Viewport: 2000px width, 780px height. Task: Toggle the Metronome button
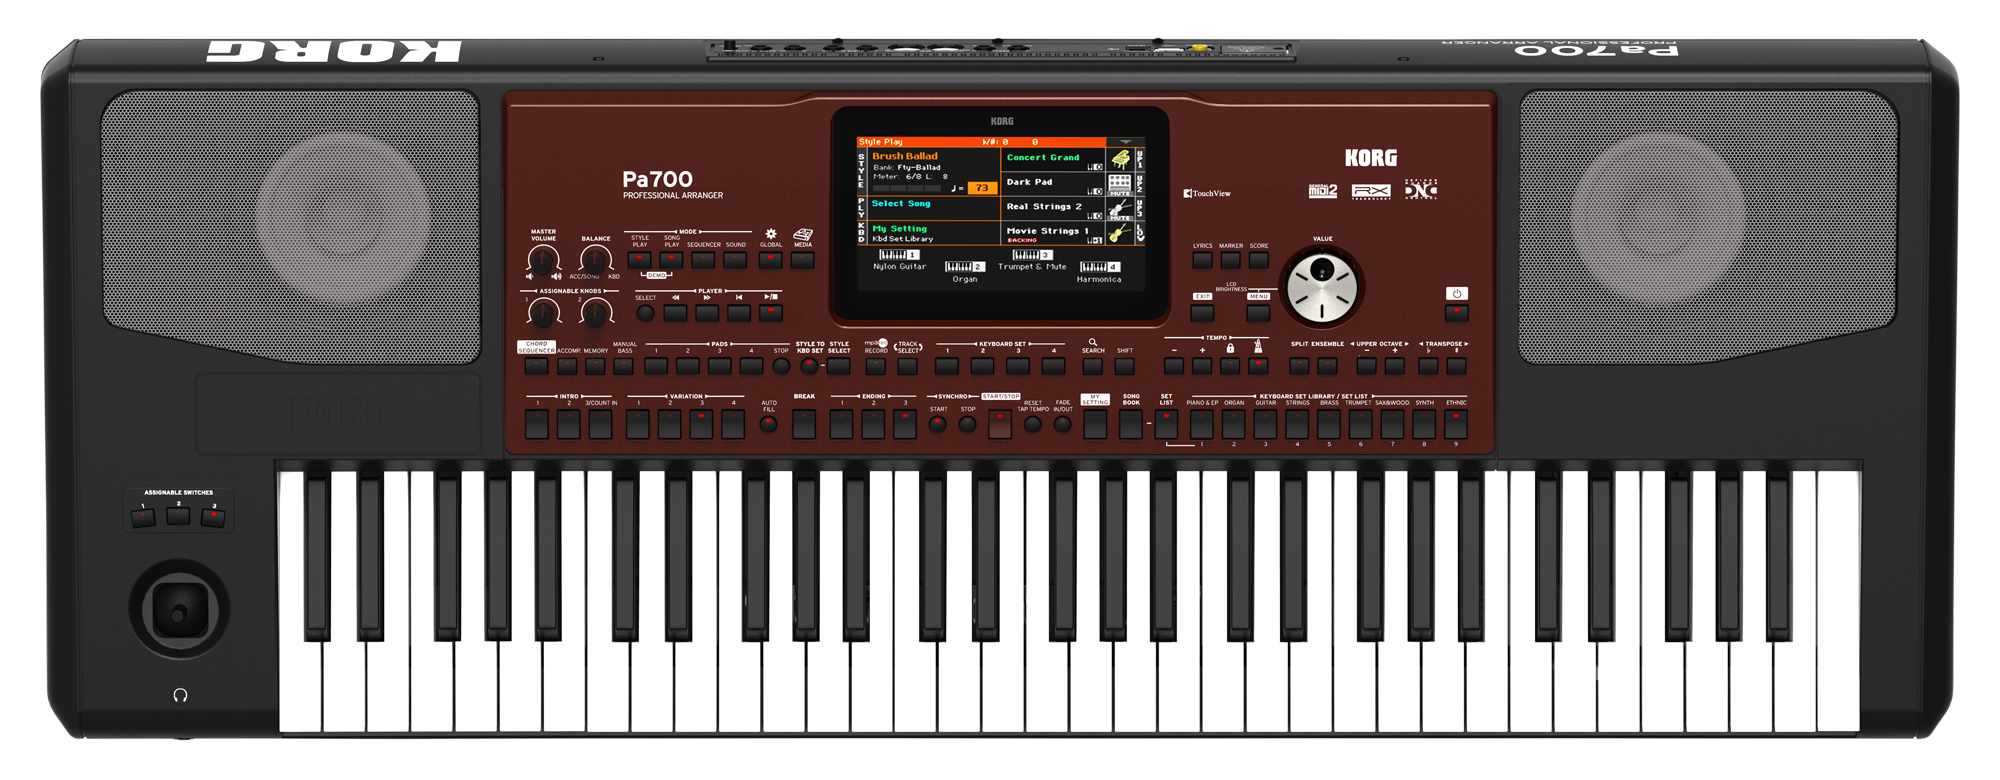tap(1259, 366)
